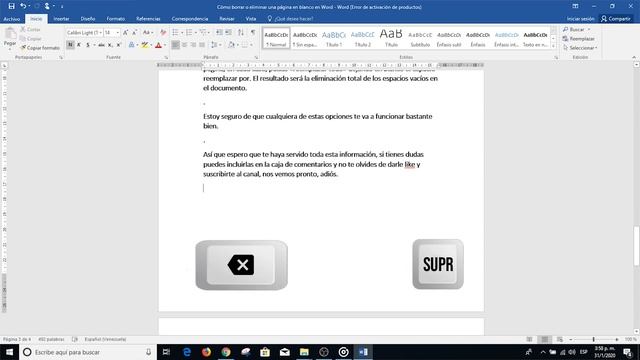Undo the last action

click(x=23, y=6)
